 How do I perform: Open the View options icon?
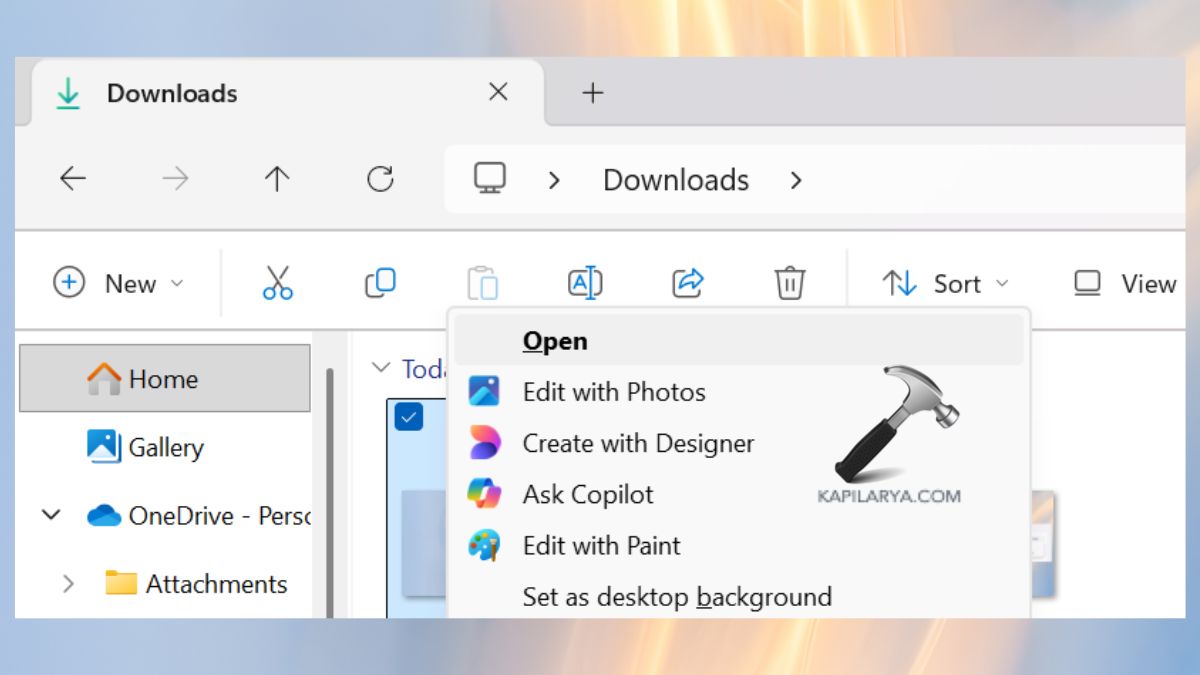click(1085, 283)
